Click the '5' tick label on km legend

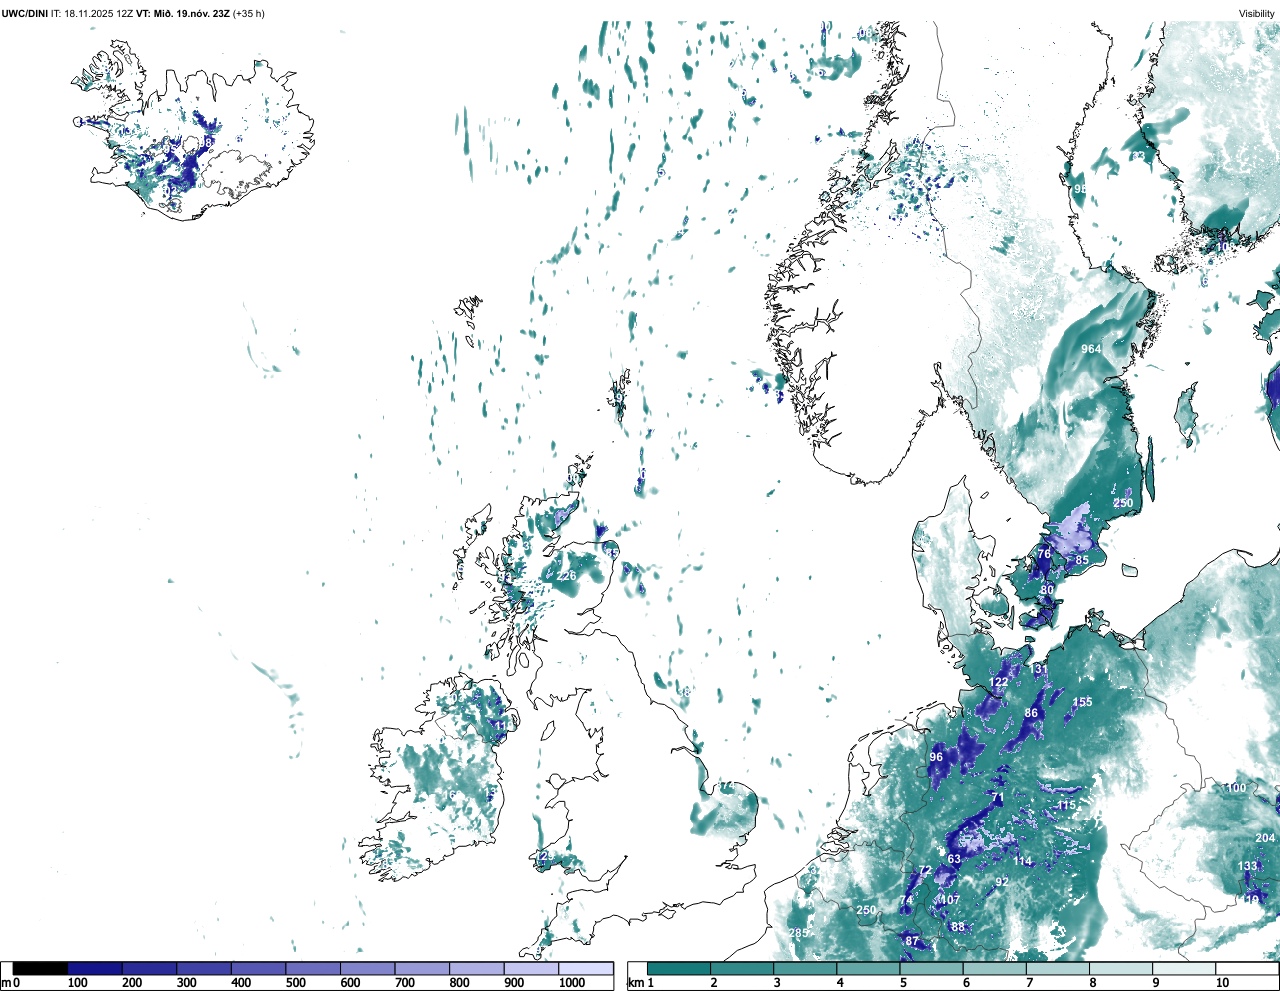click(903, 984)
